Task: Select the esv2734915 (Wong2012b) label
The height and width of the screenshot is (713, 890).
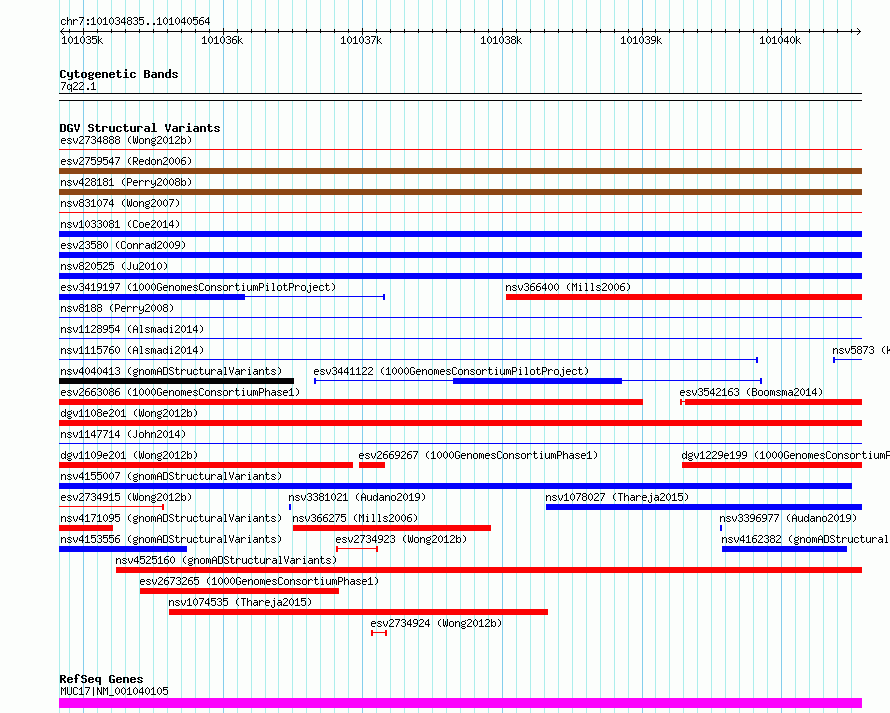Action: [126, 497]
